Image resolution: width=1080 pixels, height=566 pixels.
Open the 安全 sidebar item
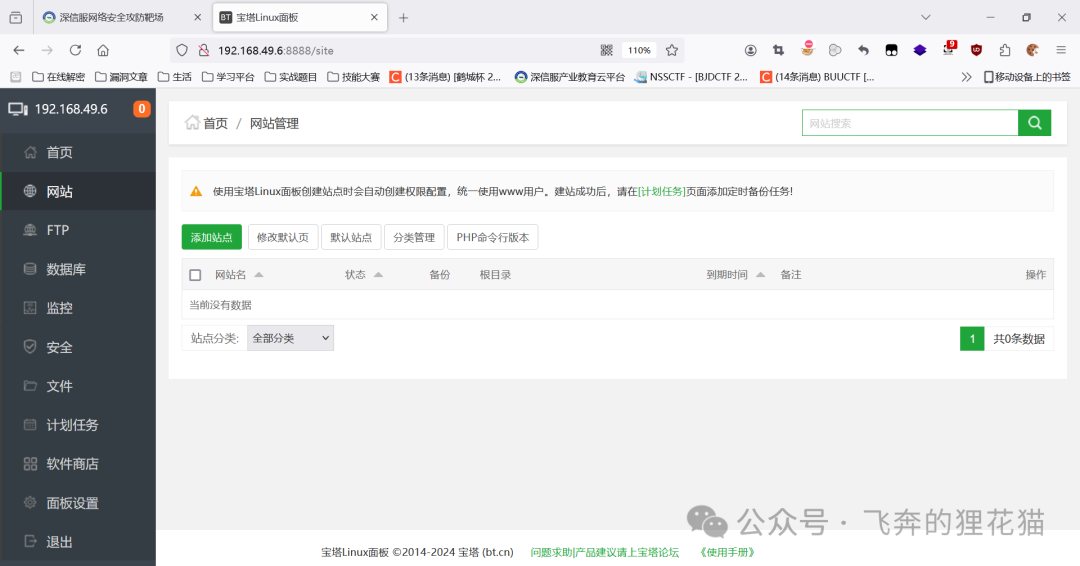78,347
